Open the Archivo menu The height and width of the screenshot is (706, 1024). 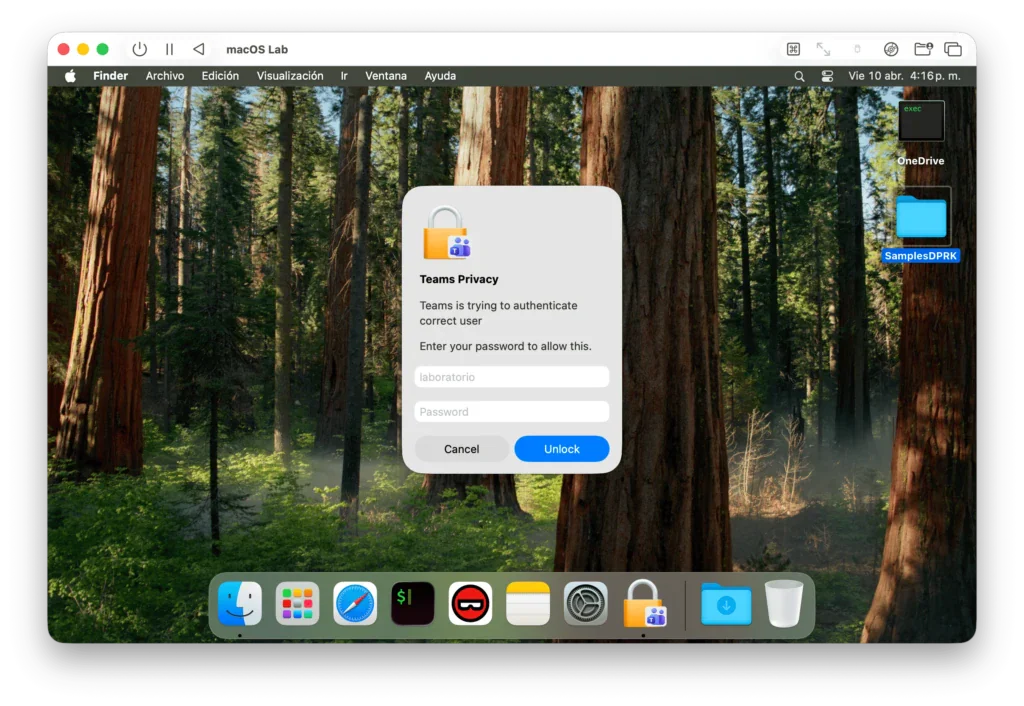[x=164, y=75]
